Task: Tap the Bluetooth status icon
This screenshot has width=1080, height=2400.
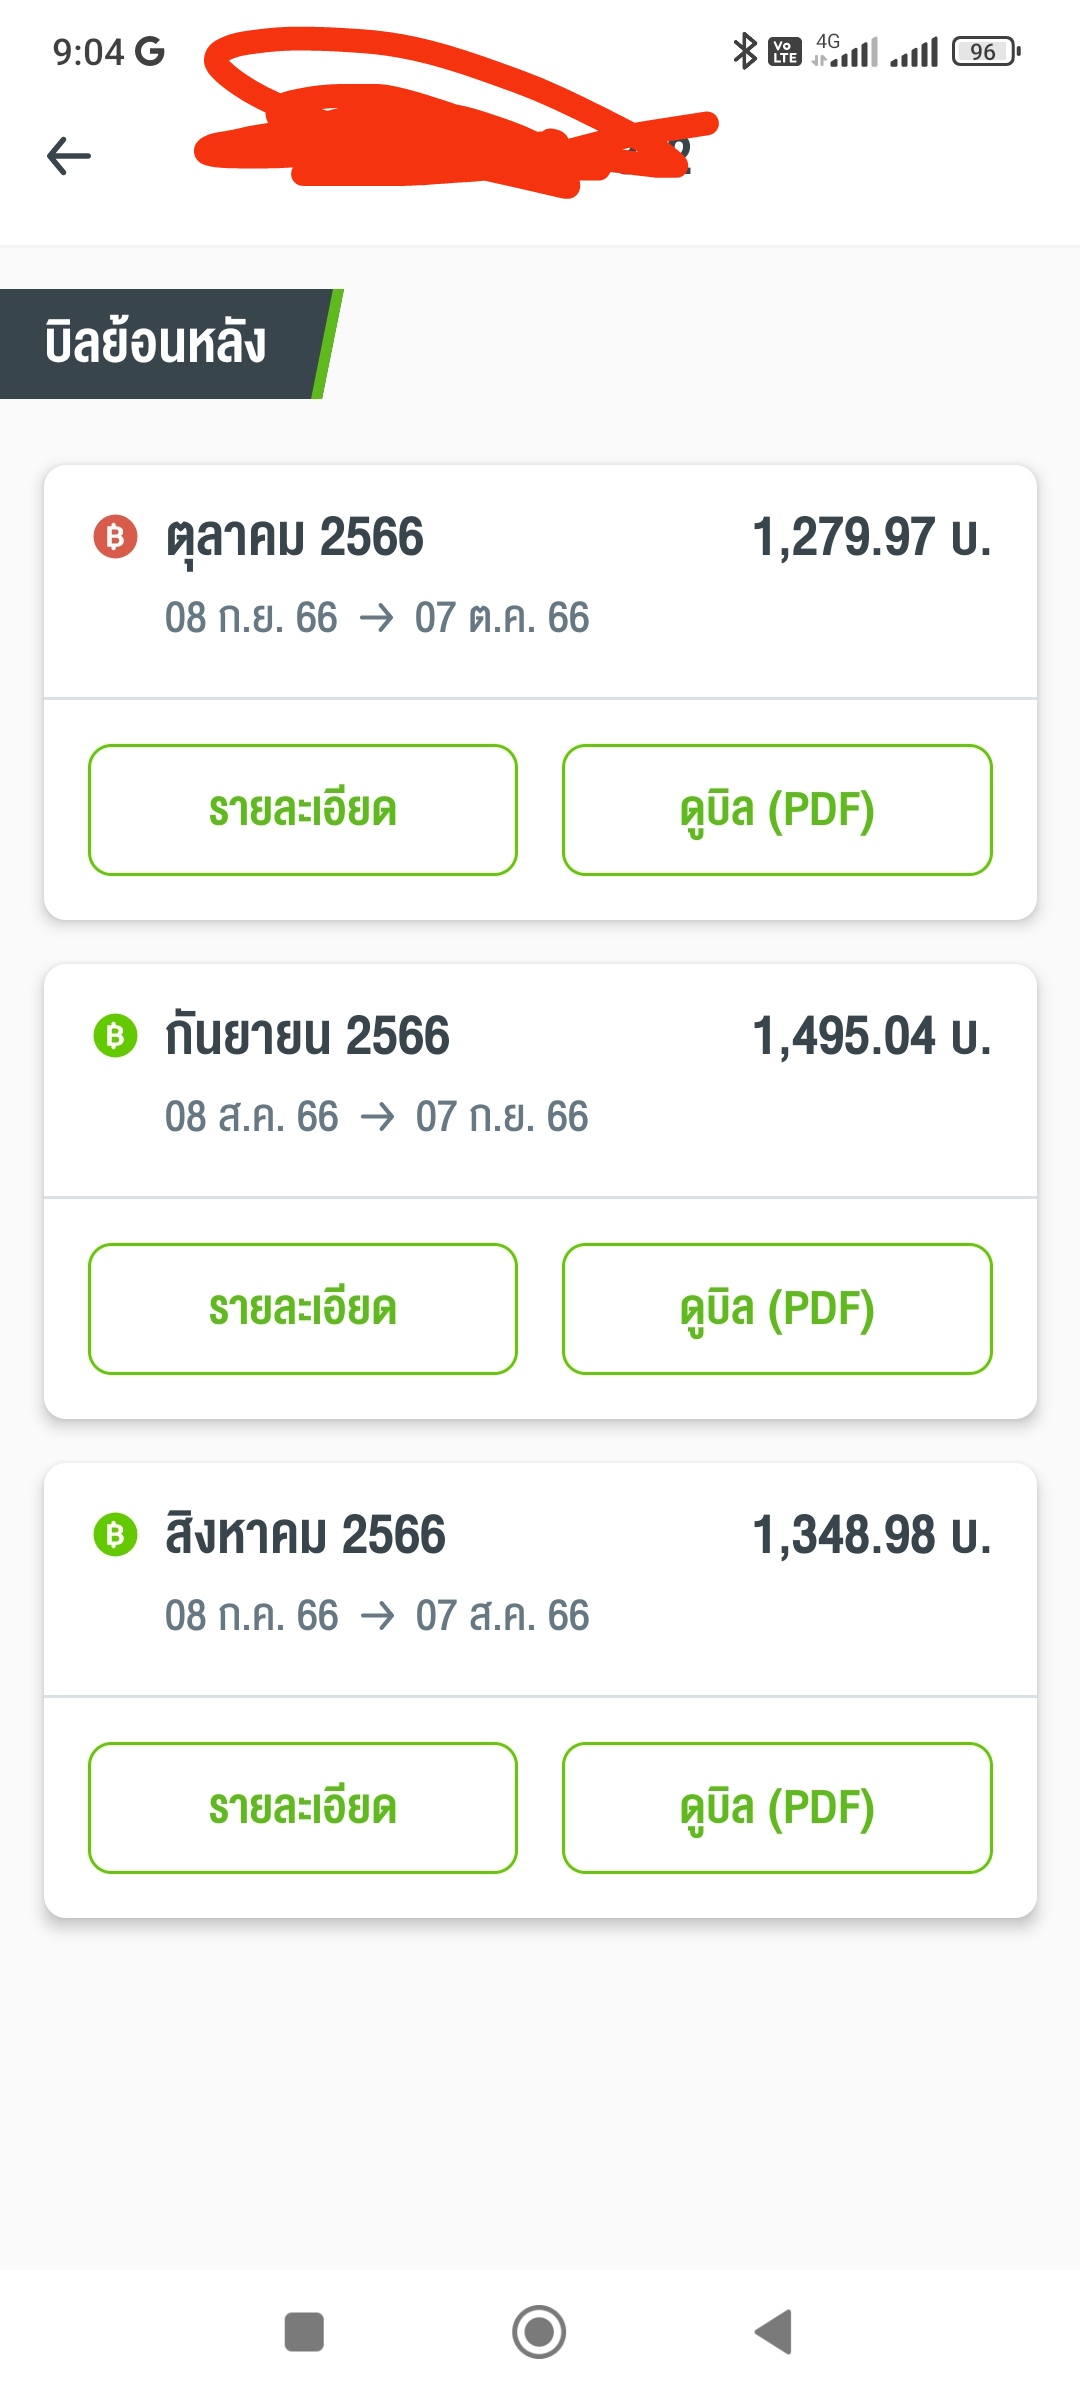Action: pyautogui.click(x=744, y=51)
